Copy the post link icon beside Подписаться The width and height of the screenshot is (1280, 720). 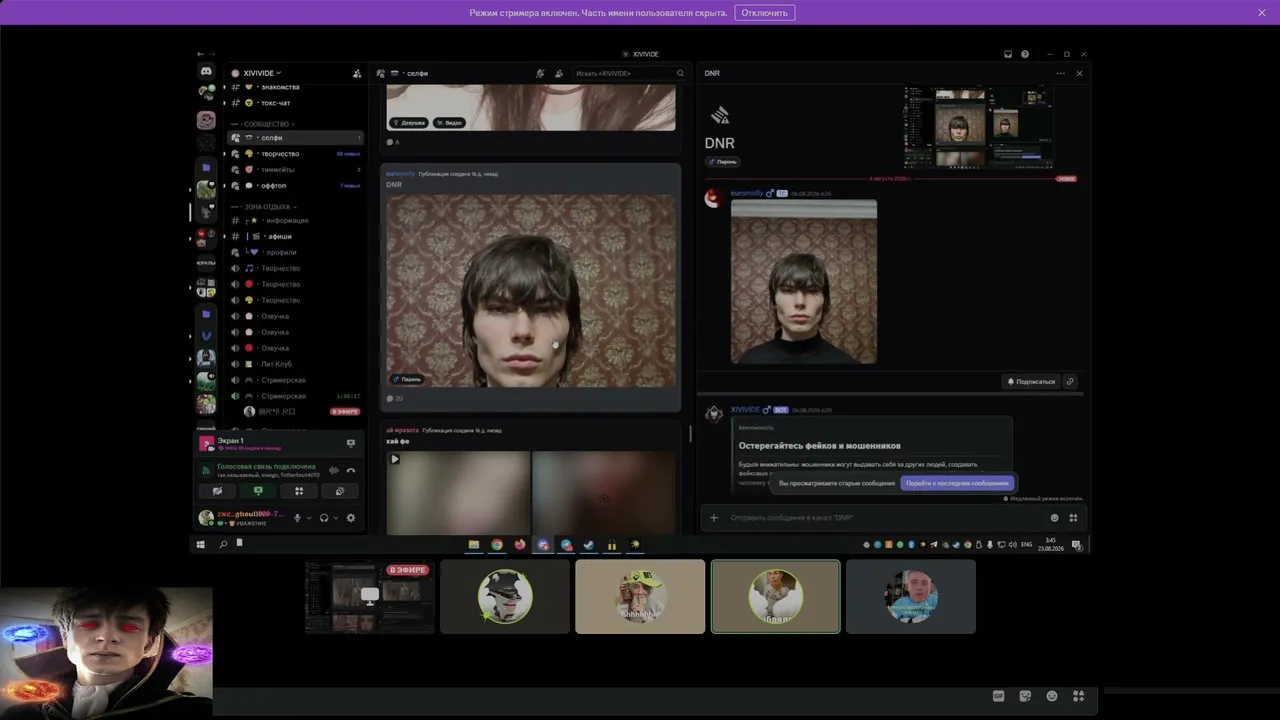click(1070, 381)
